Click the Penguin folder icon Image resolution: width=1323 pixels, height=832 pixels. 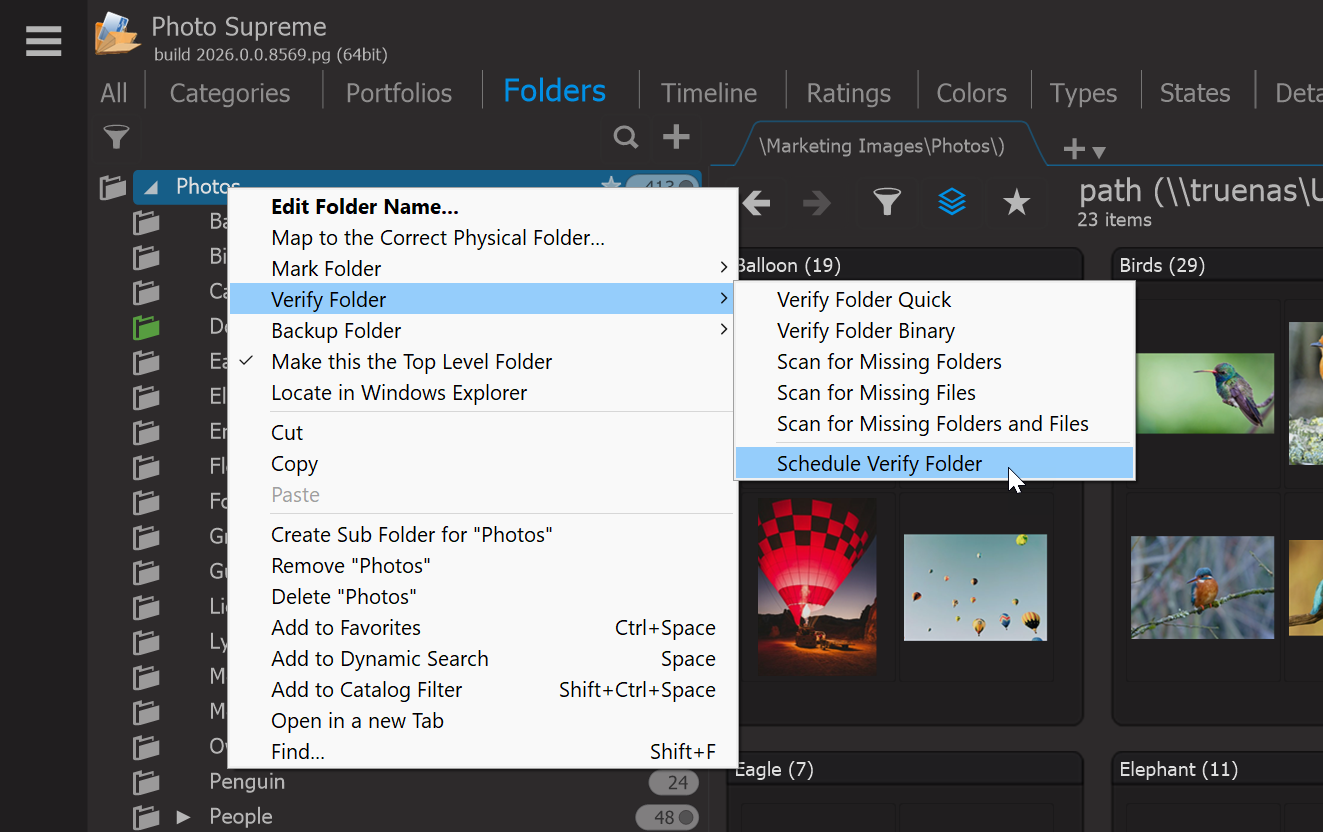[147, 781]
